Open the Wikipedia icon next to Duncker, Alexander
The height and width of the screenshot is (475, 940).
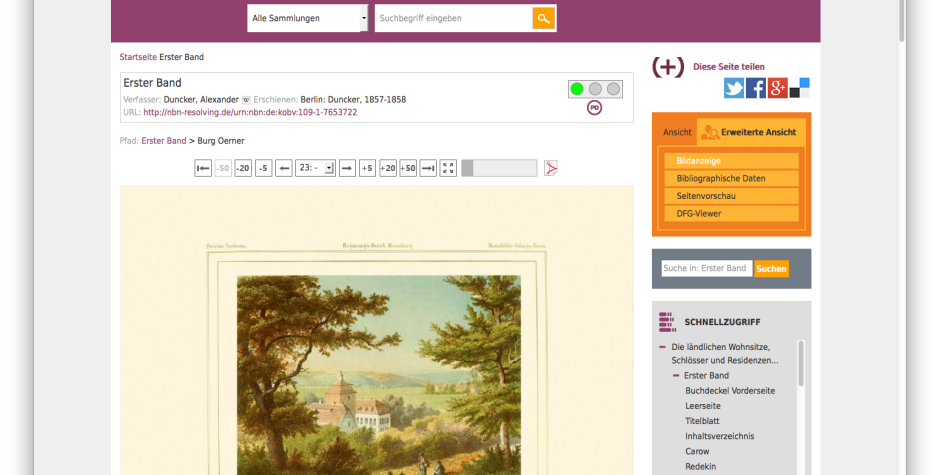click(x=246, y=100)
